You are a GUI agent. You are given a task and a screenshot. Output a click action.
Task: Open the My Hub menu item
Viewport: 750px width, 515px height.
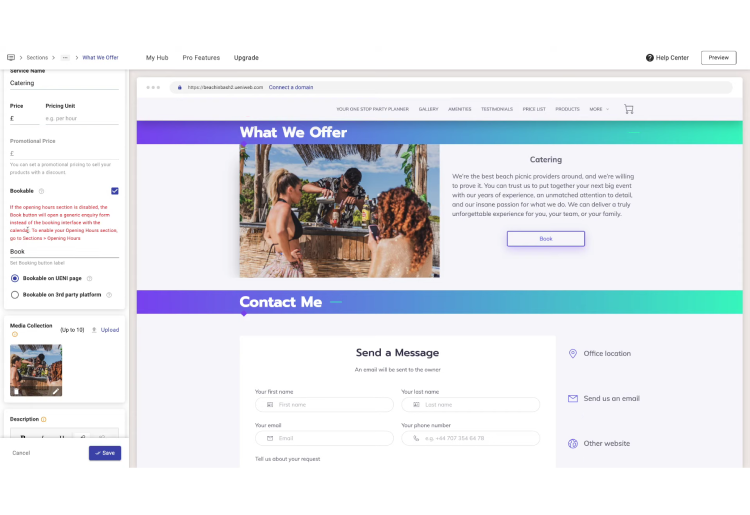click(x=157, y=58)
